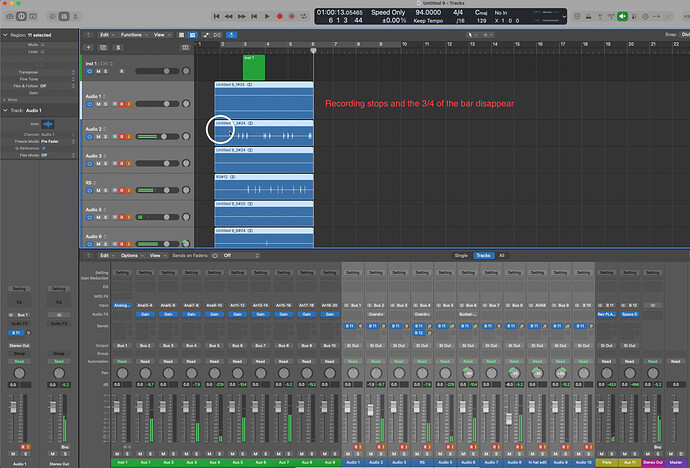Open the Library panel icon in the control bar
Image resolution: width=690 pixels, height=468 pixels.
(x=10, y=16)
